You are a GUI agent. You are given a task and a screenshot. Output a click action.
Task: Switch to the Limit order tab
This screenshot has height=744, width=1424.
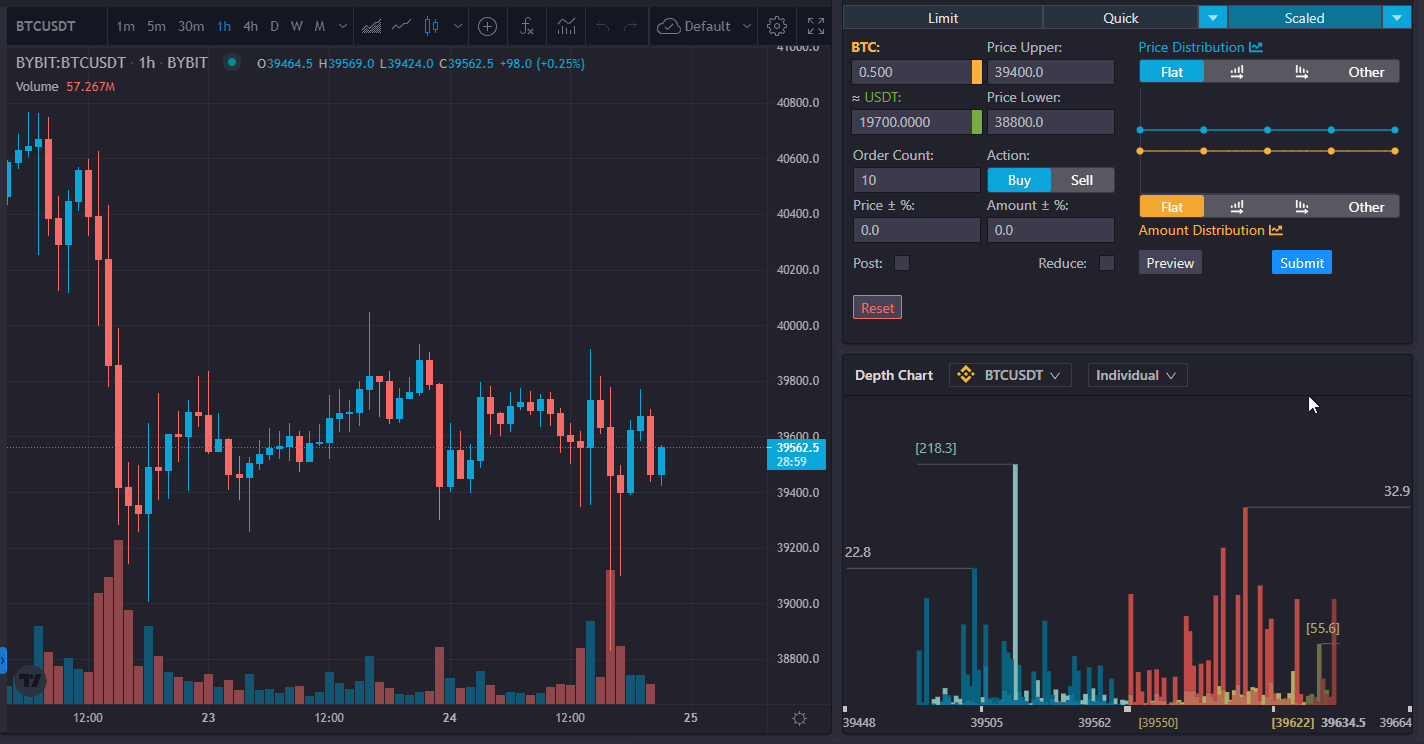pos(943,17)
